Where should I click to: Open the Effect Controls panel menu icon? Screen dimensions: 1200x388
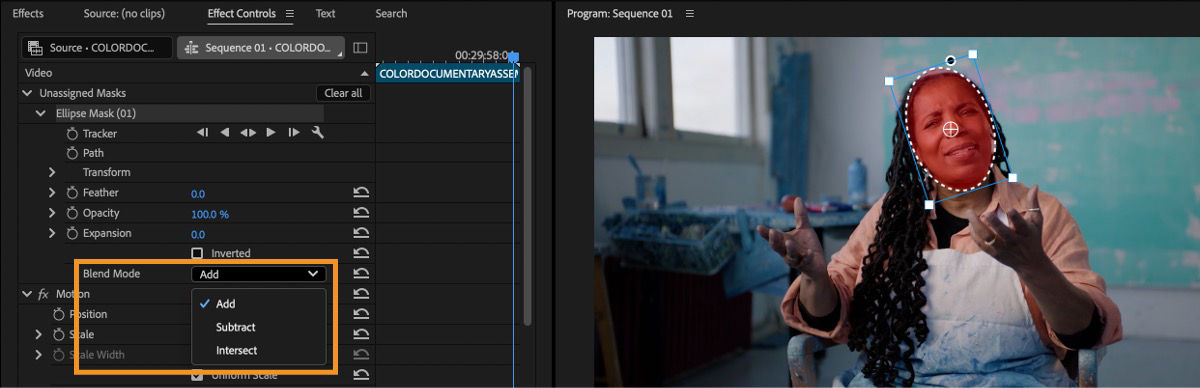click(x=290, y=14)
